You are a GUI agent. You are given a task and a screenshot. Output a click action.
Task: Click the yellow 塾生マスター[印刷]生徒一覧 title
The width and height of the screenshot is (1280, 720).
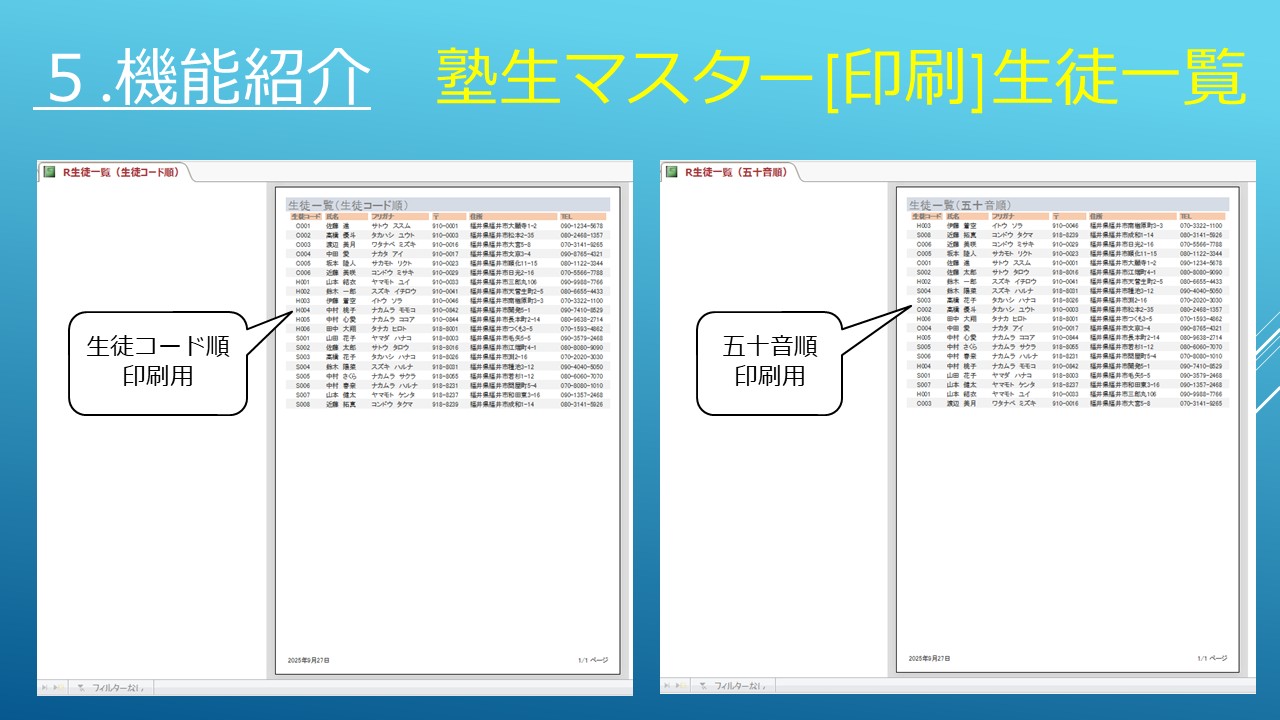[840, 80]
